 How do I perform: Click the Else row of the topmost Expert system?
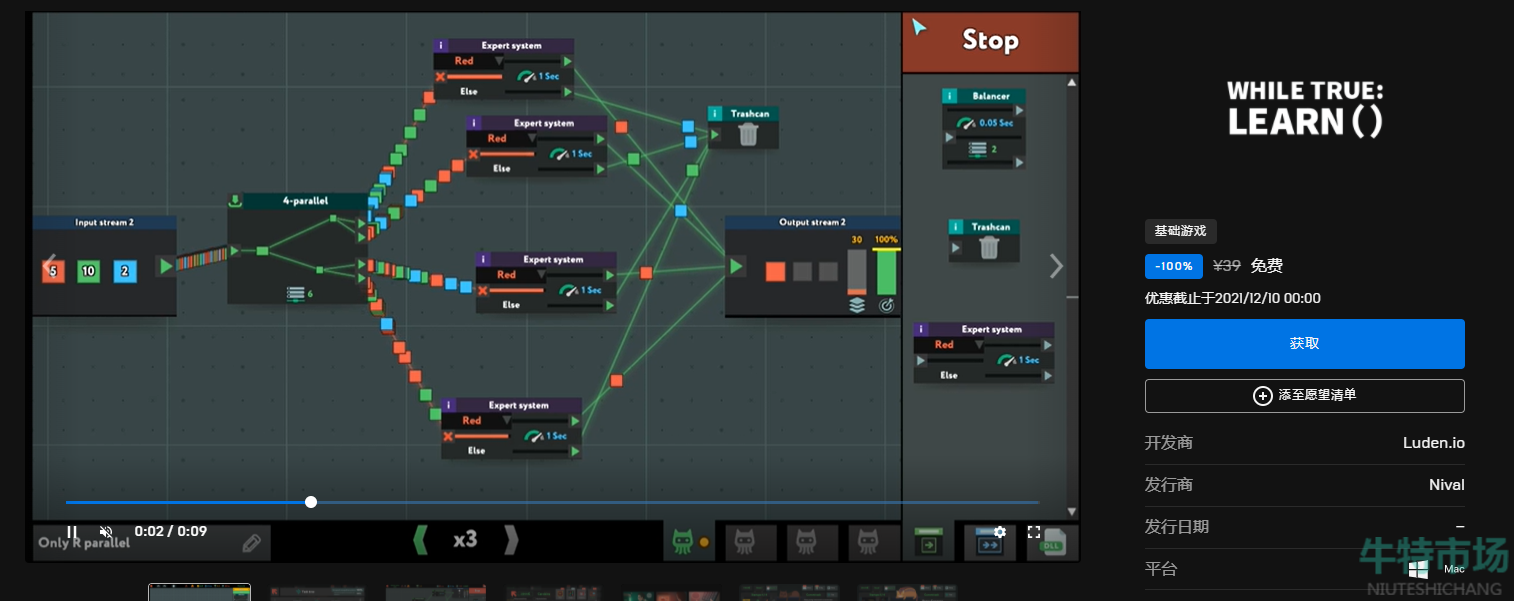[505, 92]
